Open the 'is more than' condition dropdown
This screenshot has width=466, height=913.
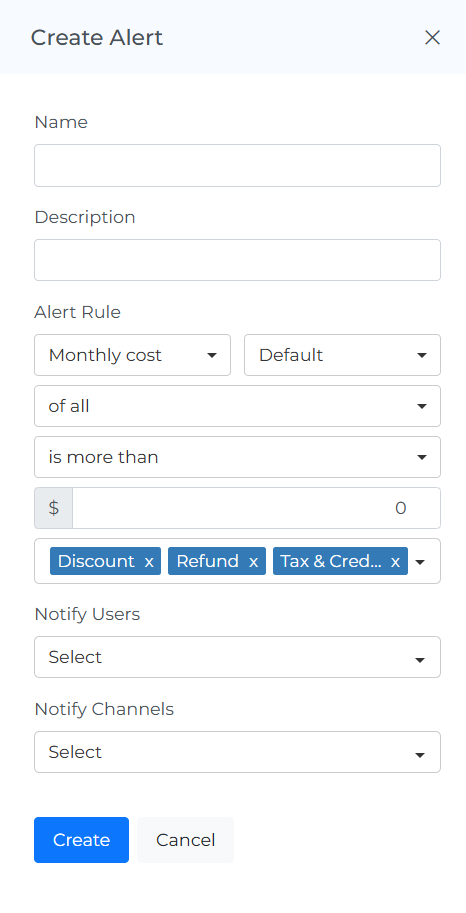click(x=238, y=457)
